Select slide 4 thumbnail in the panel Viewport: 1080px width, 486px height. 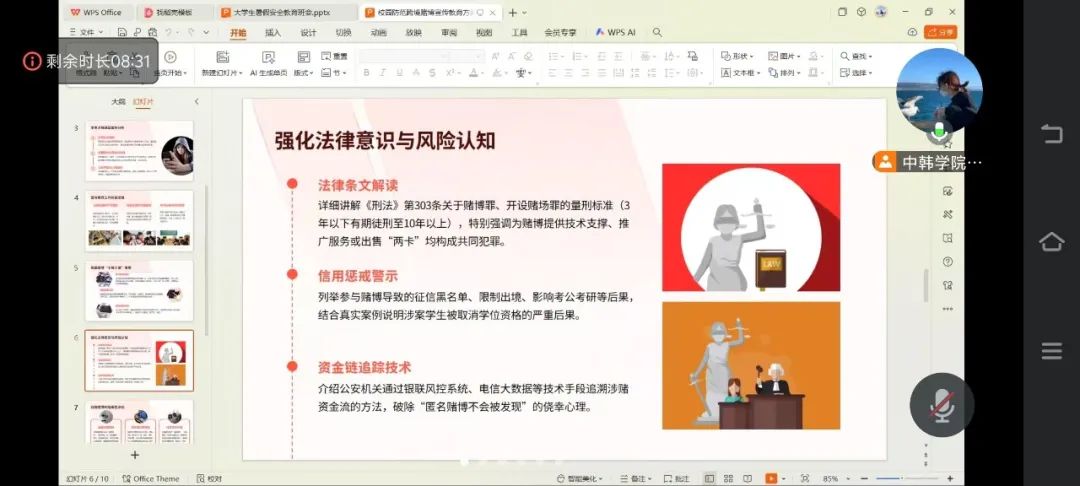coord(138,219)
